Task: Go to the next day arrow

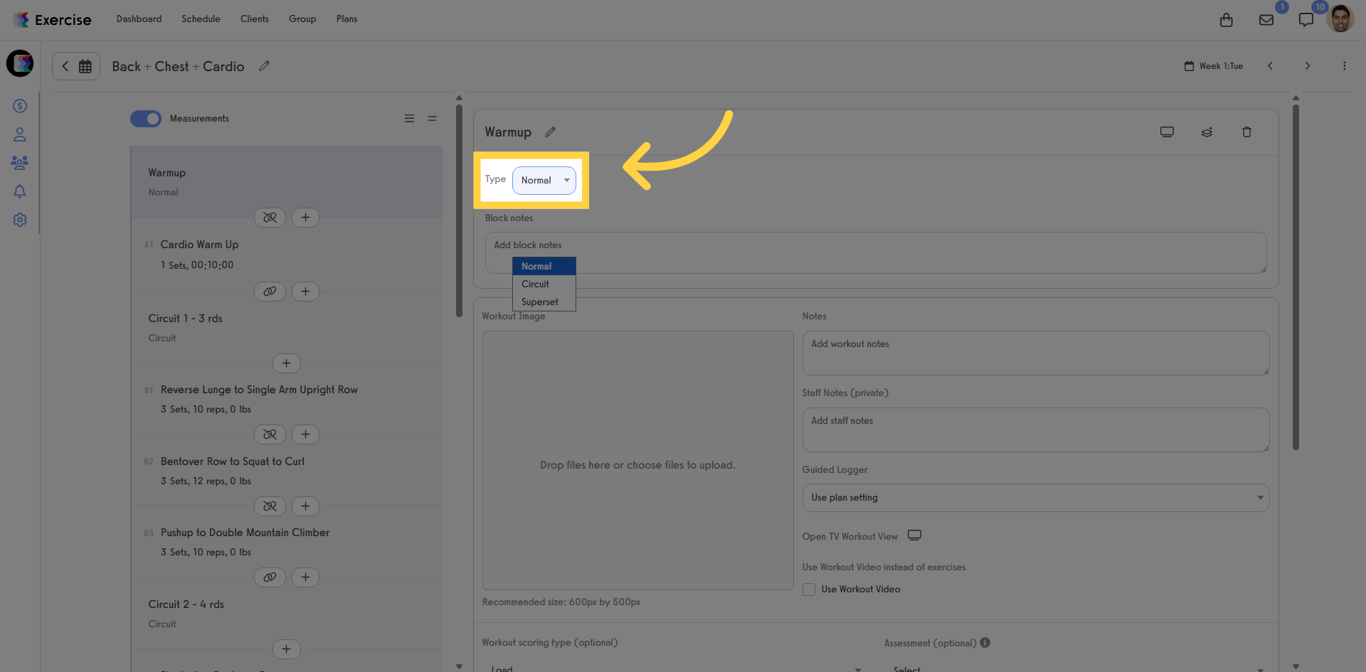Action: (1307, 66)
